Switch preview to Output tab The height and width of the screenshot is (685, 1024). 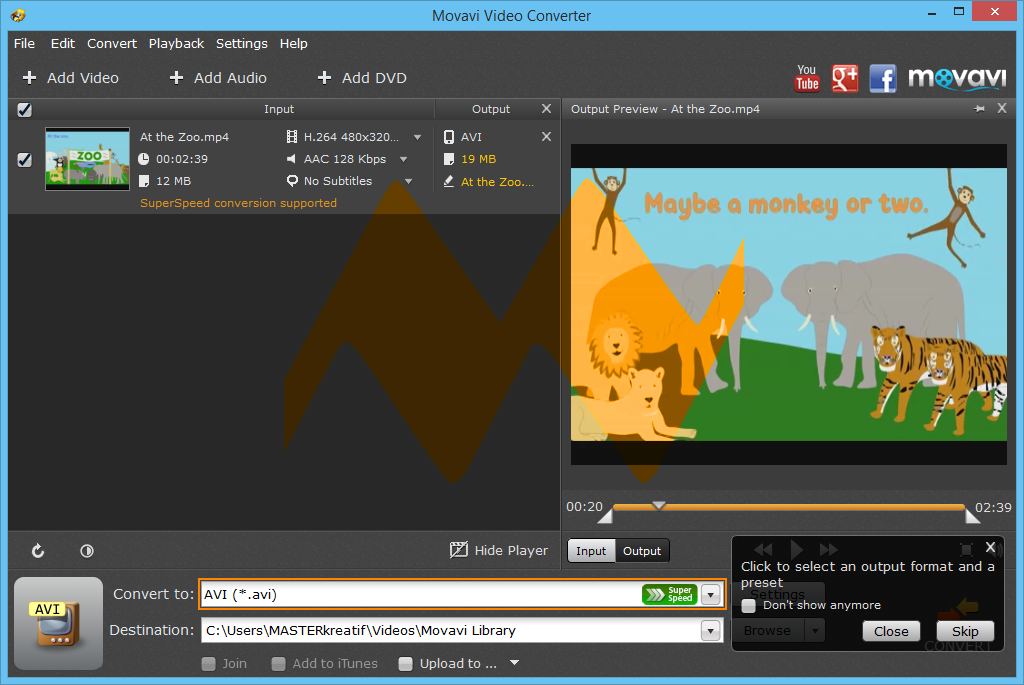(642, 550)
